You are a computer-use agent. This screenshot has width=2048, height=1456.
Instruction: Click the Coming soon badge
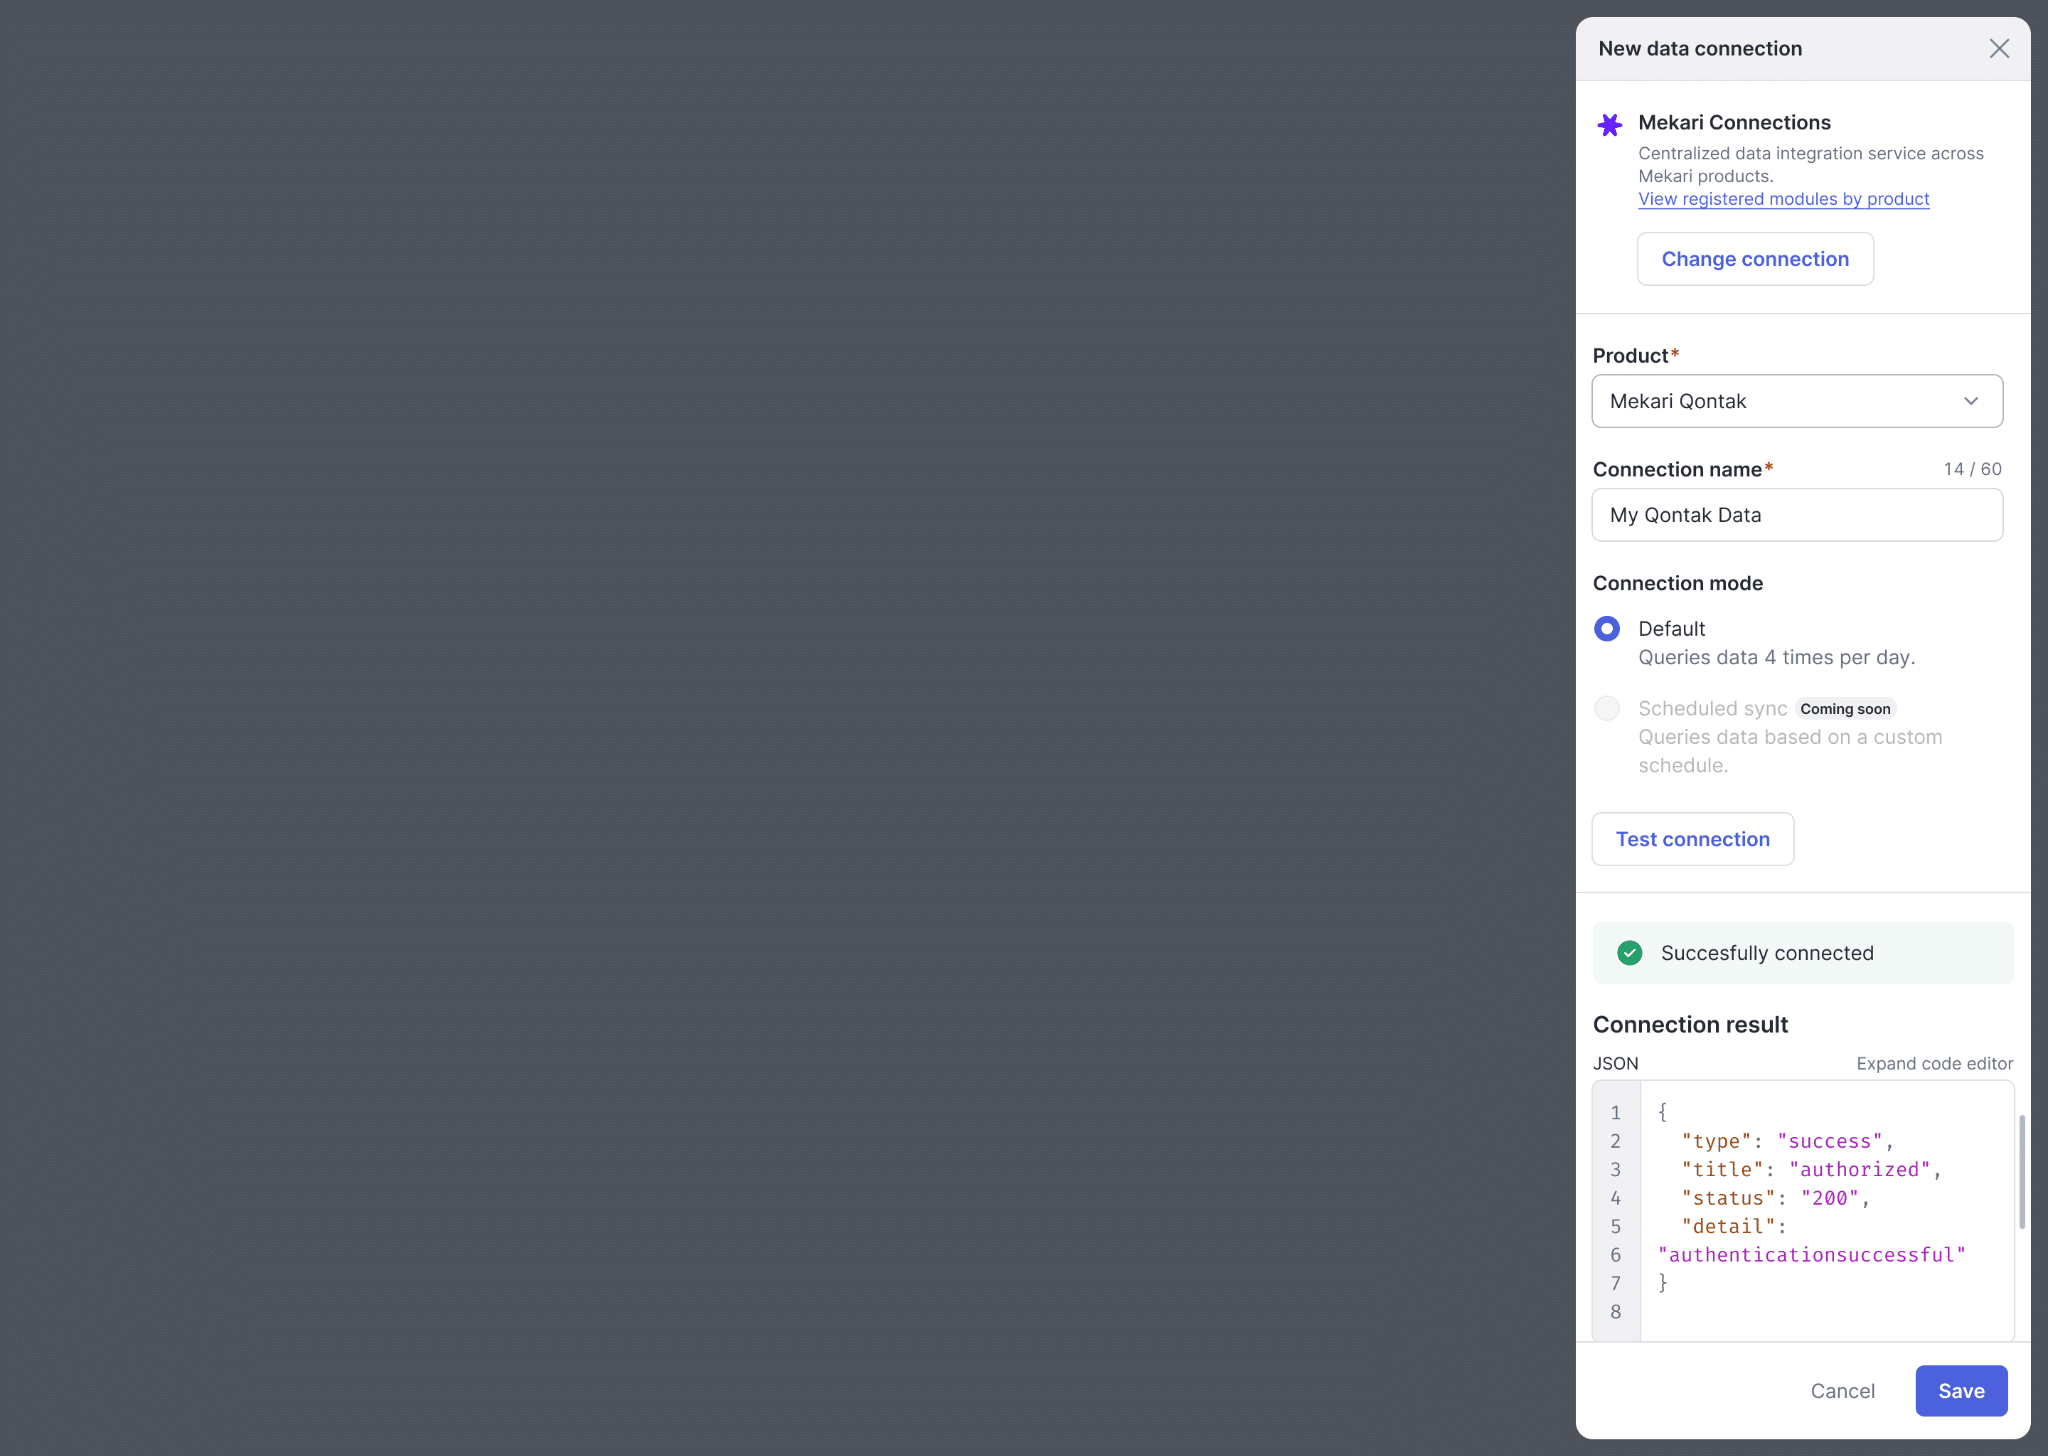[1845, 709]
